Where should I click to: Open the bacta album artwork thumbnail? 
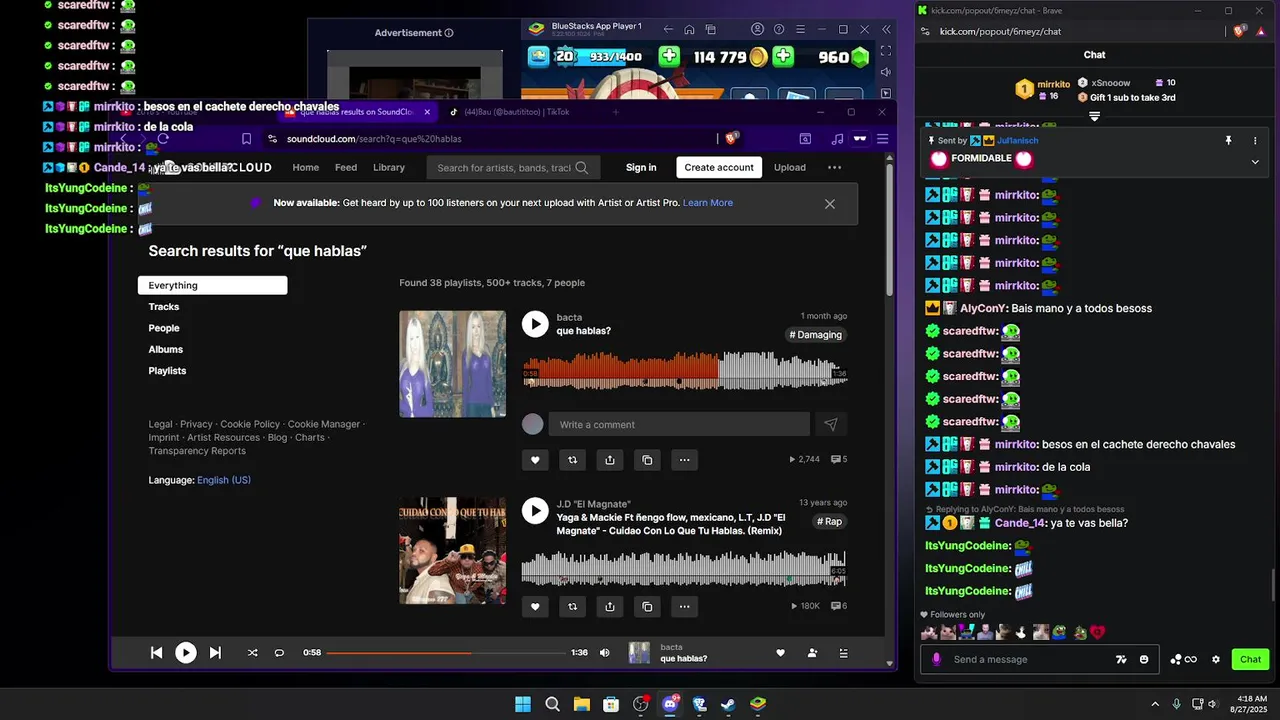452,364
